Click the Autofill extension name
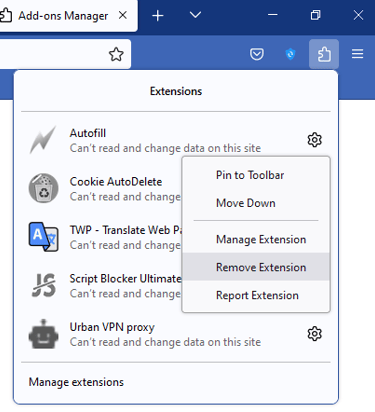Viewport: 375px width, 412px height. click(x=88, y=133)
